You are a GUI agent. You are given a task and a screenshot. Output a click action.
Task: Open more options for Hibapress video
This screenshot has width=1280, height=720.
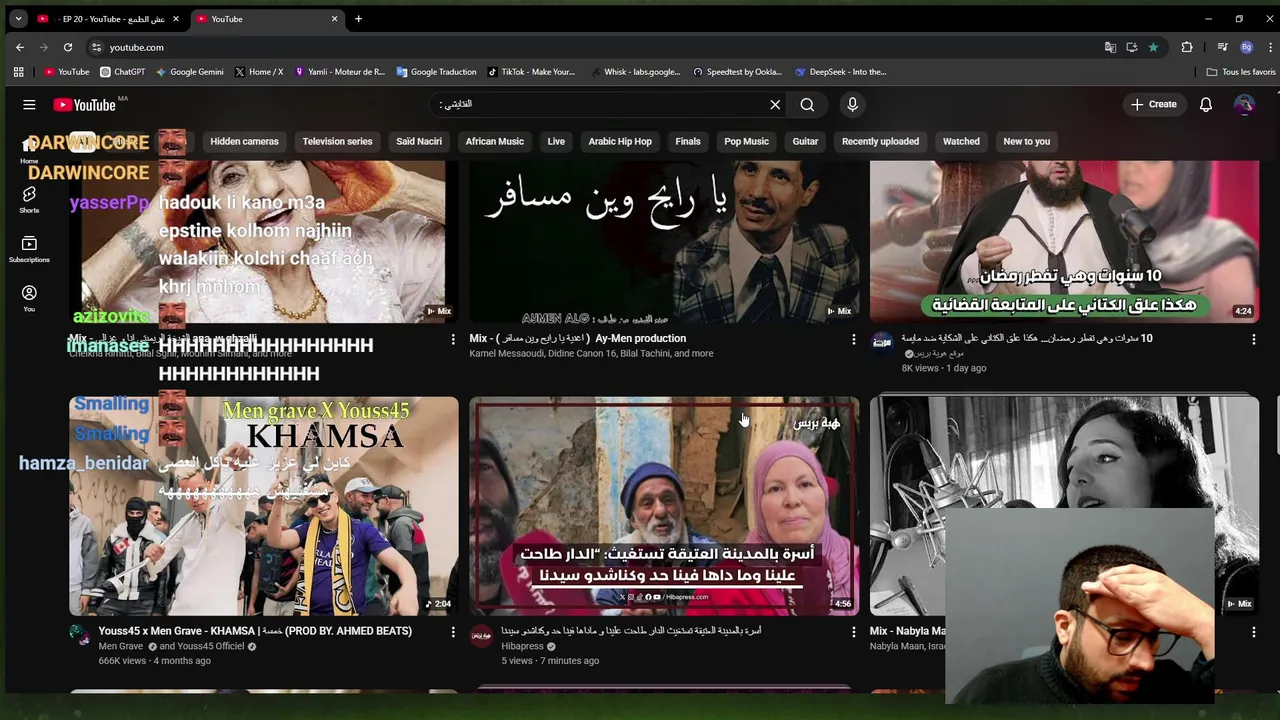click(853, 632)
